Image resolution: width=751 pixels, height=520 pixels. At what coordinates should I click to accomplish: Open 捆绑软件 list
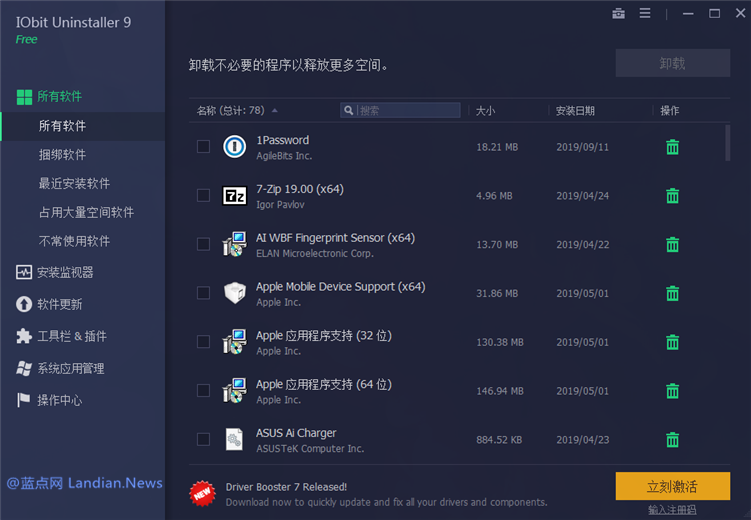(x=62, y=155)
